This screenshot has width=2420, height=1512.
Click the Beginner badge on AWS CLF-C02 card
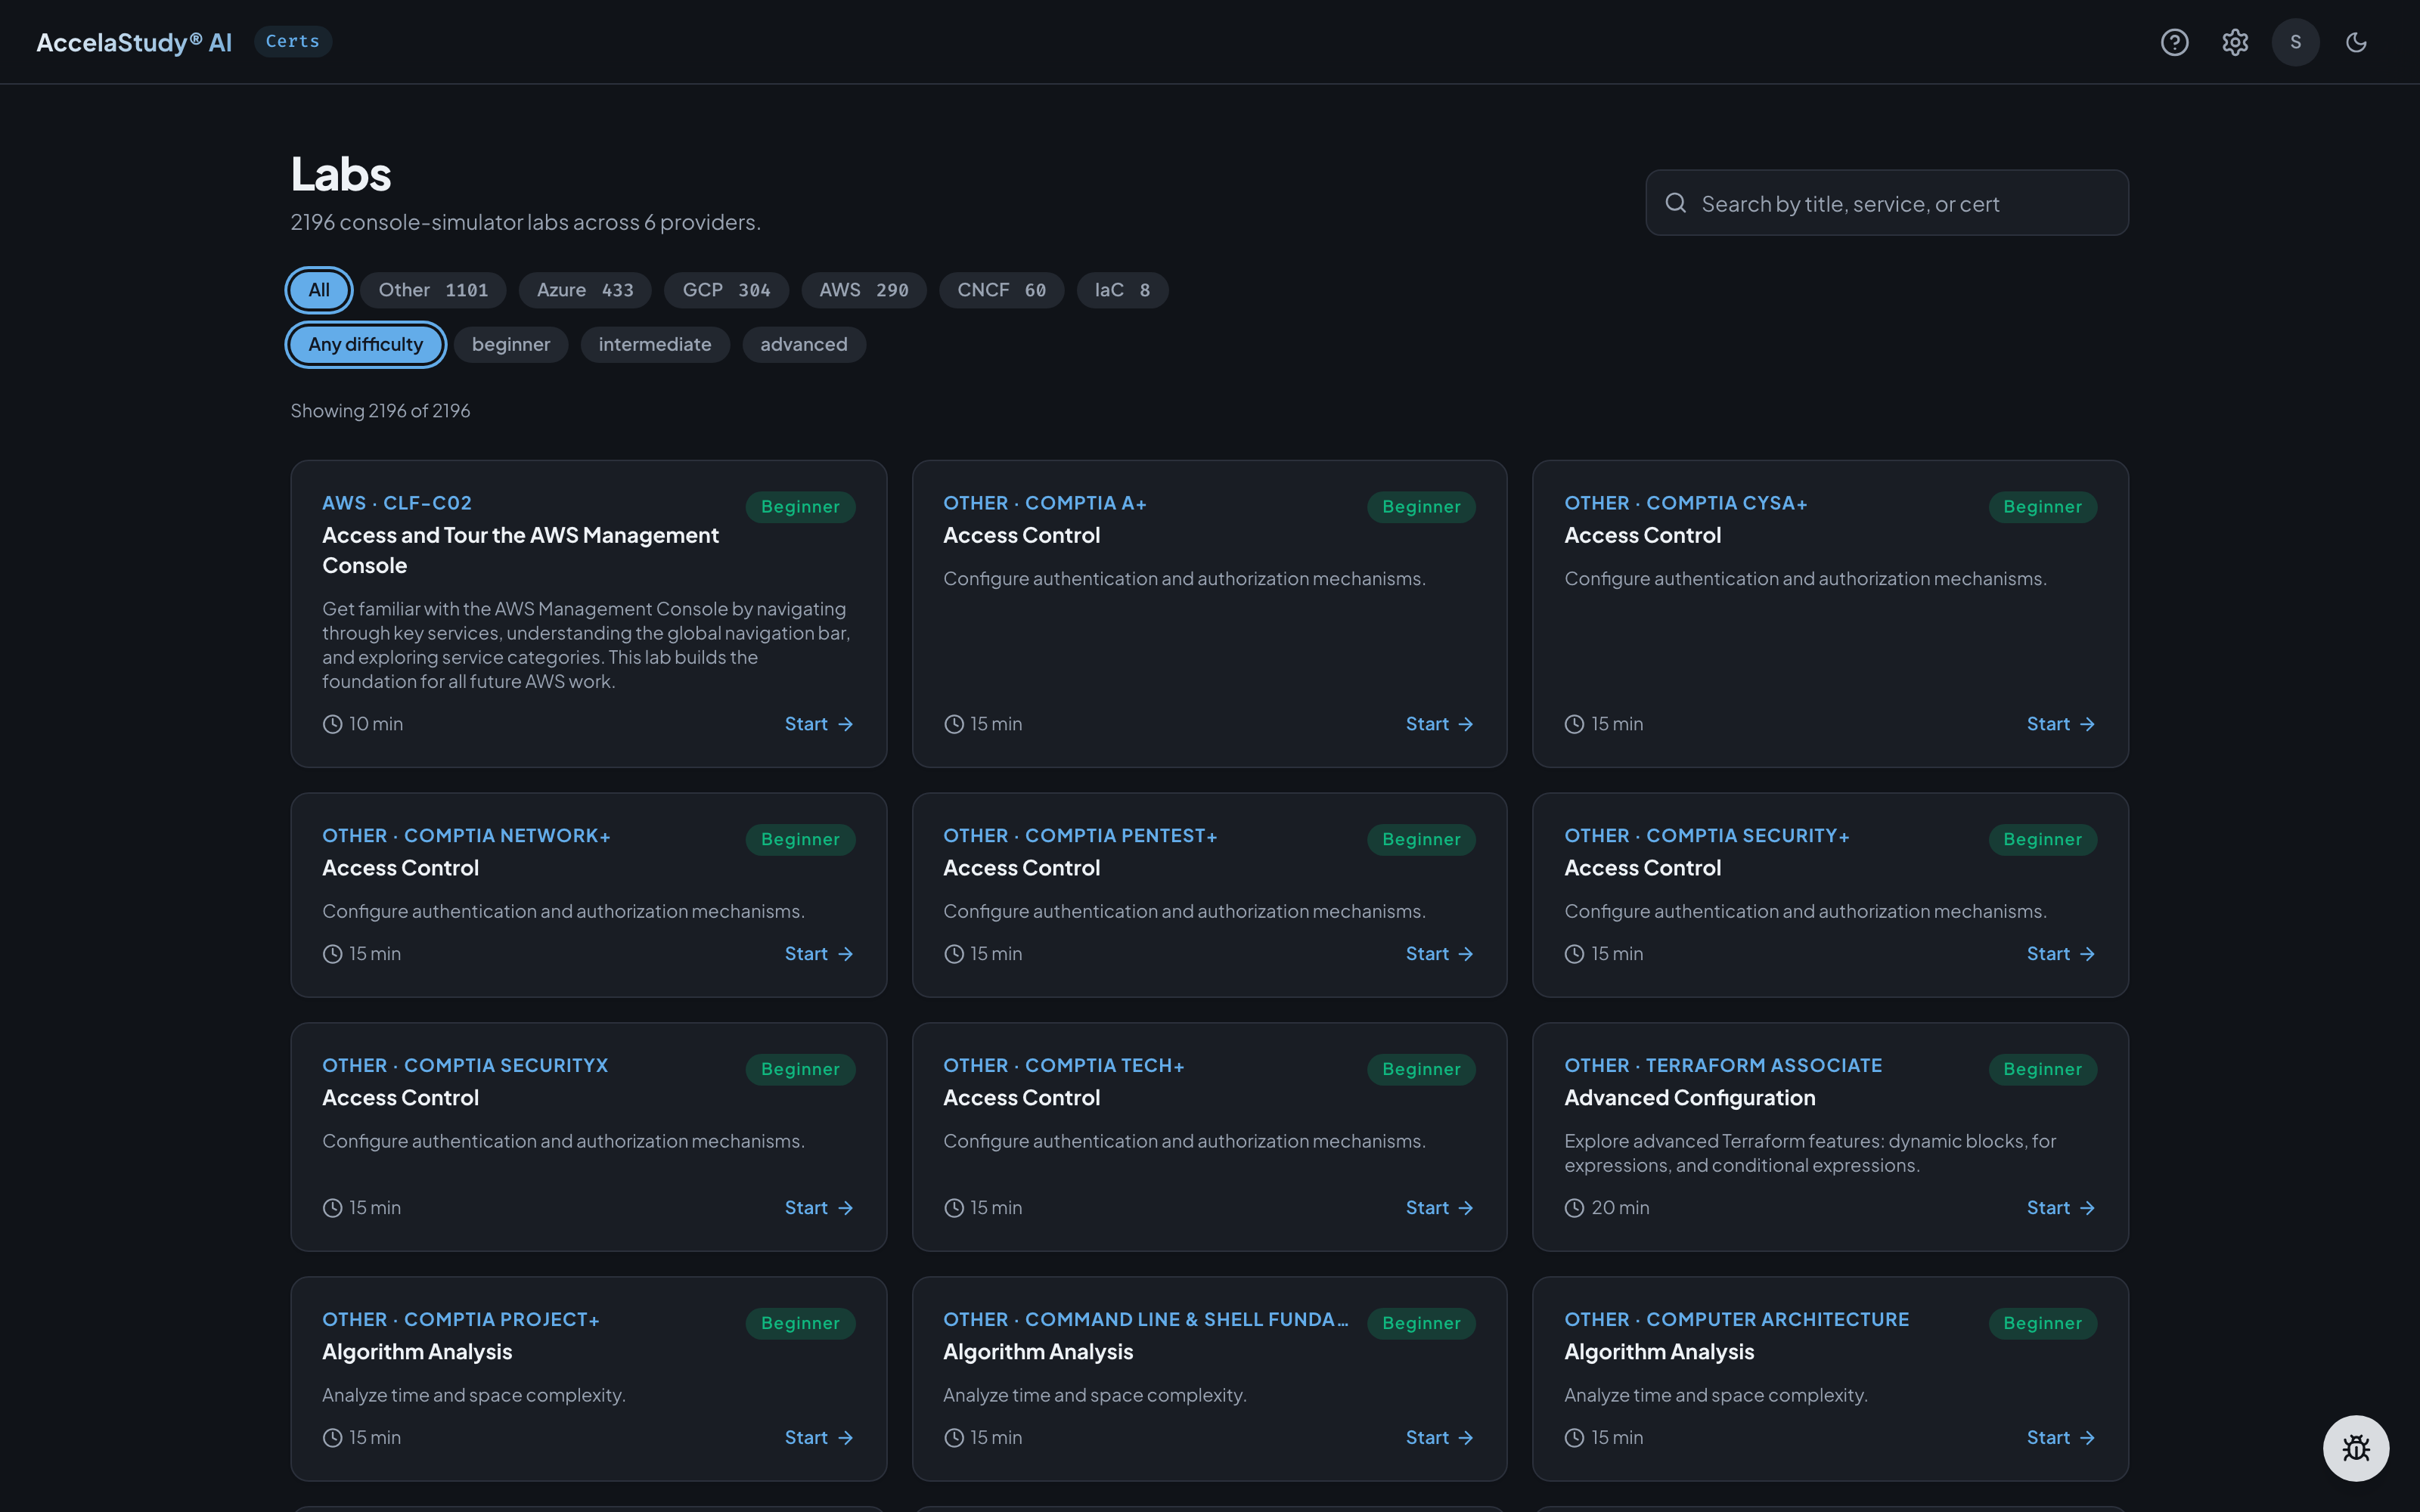click(800, 507)
